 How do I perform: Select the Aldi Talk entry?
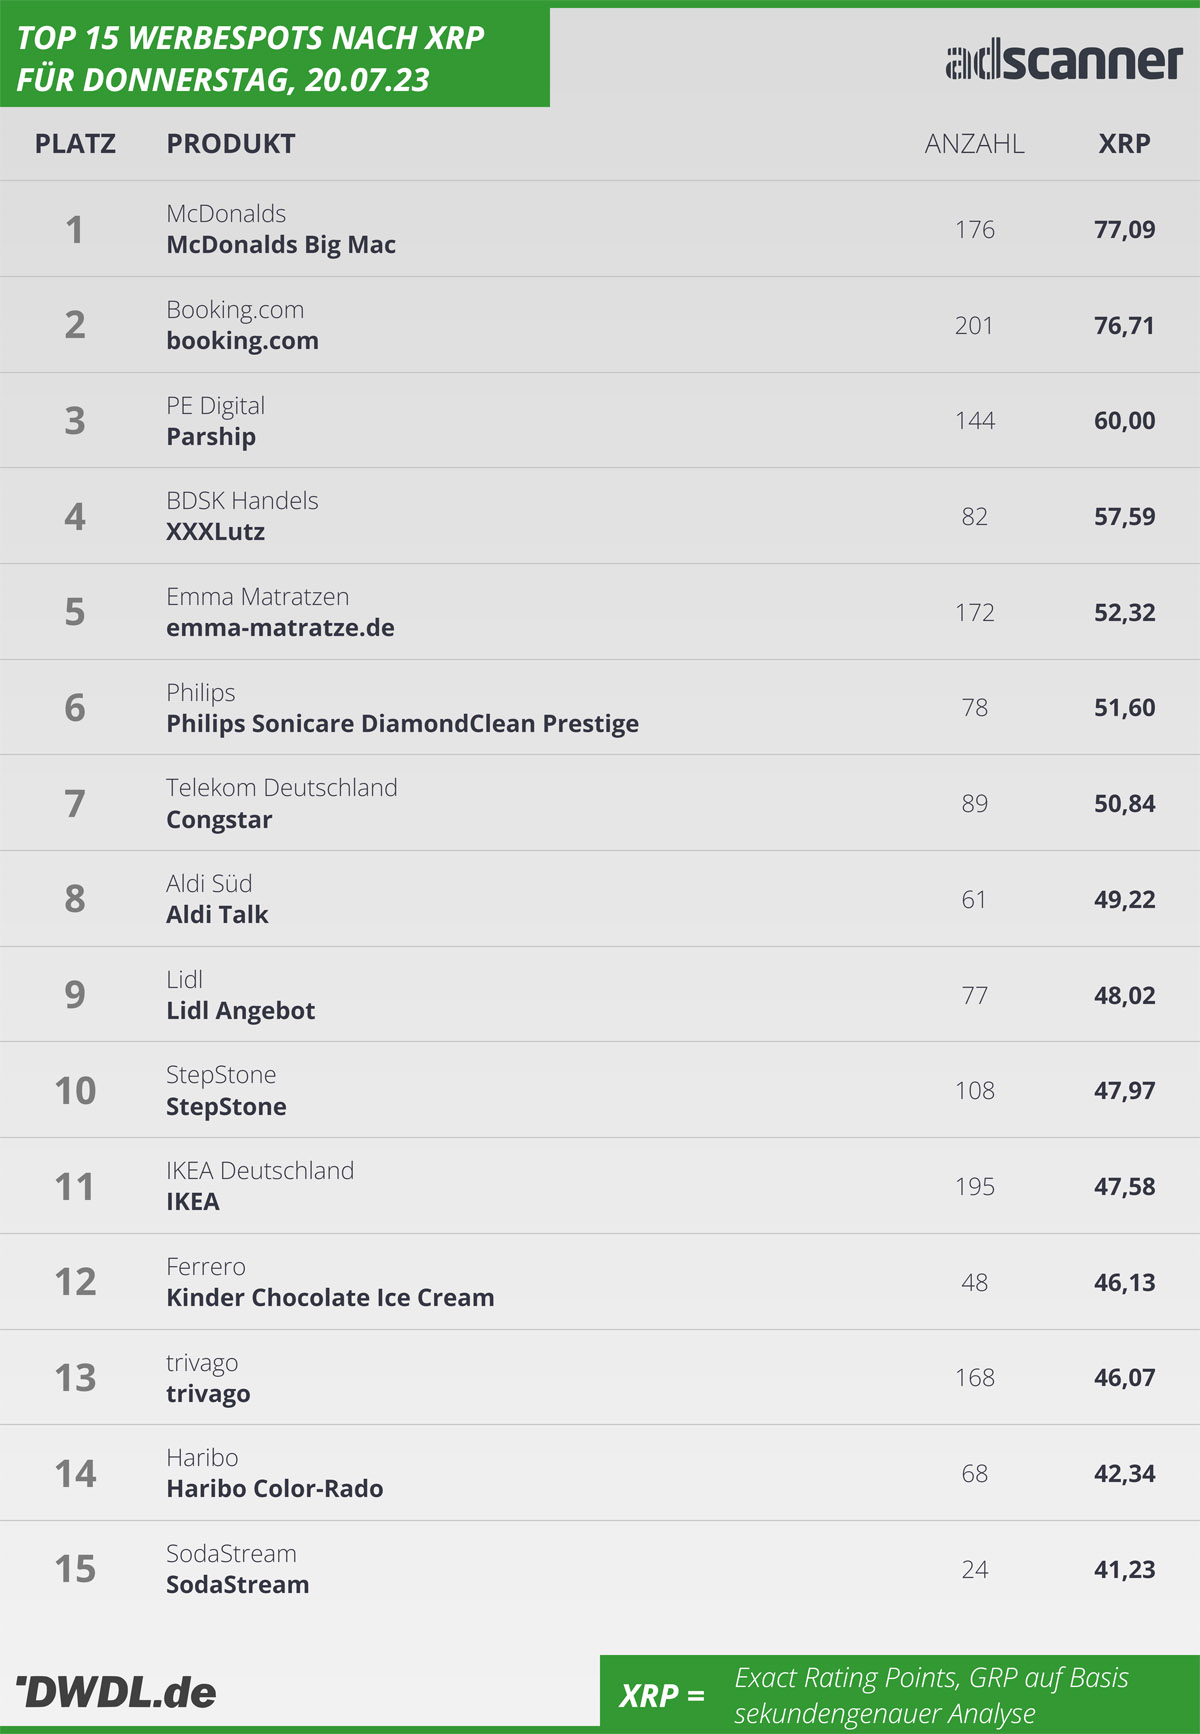[217, 915]
